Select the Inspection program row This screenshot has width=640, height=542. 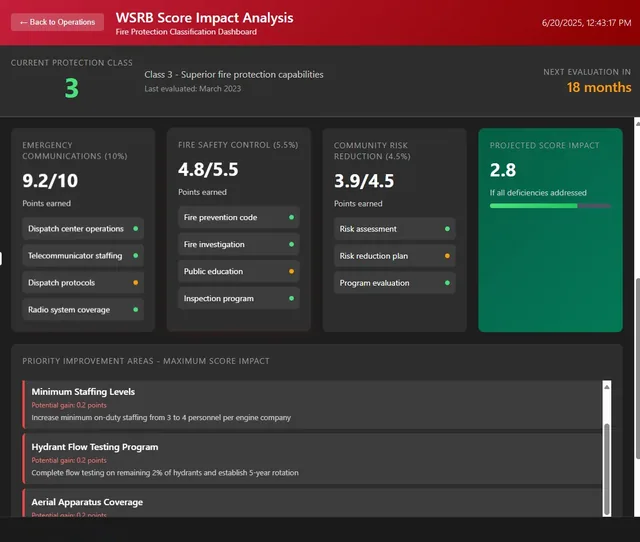click(x=239, y=298)
